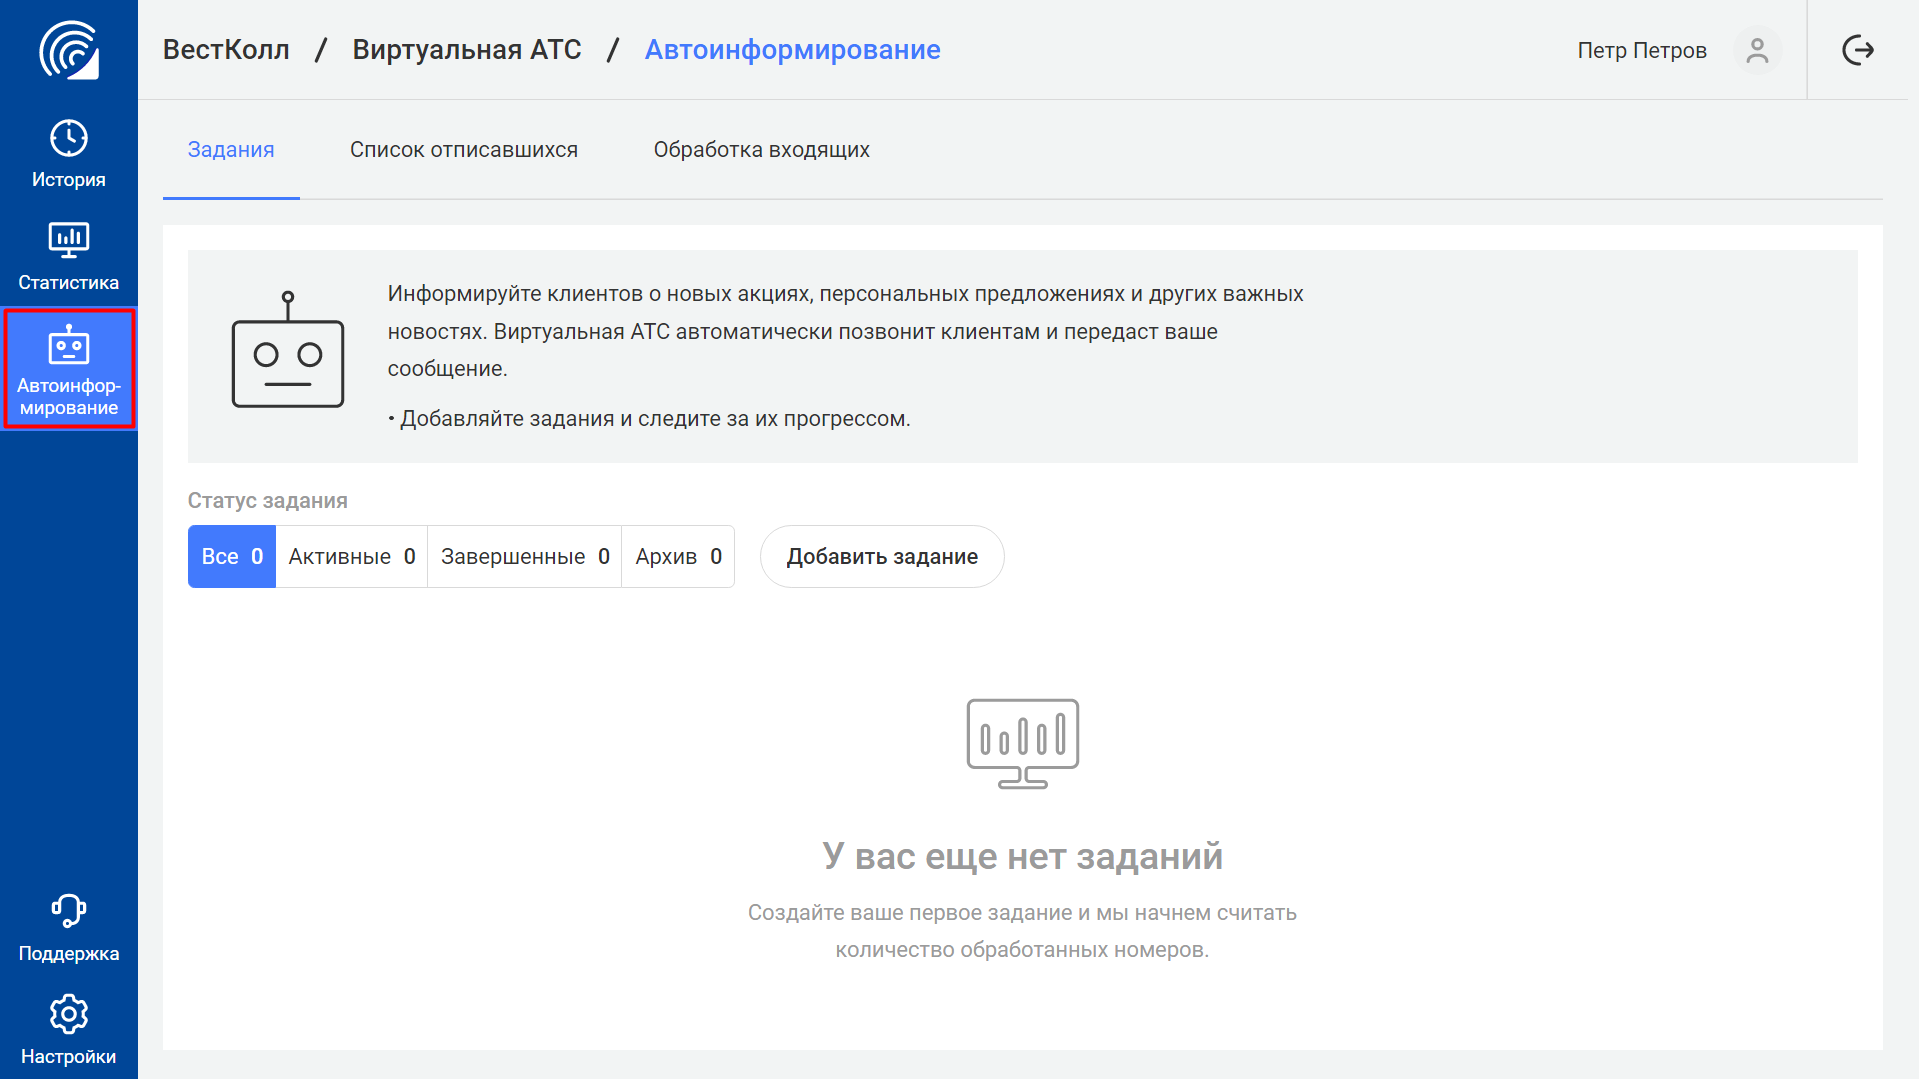This screenshot has width=1919, height=1079.
Task: Select the Все status filter
Action: click(x=232, y=557)
